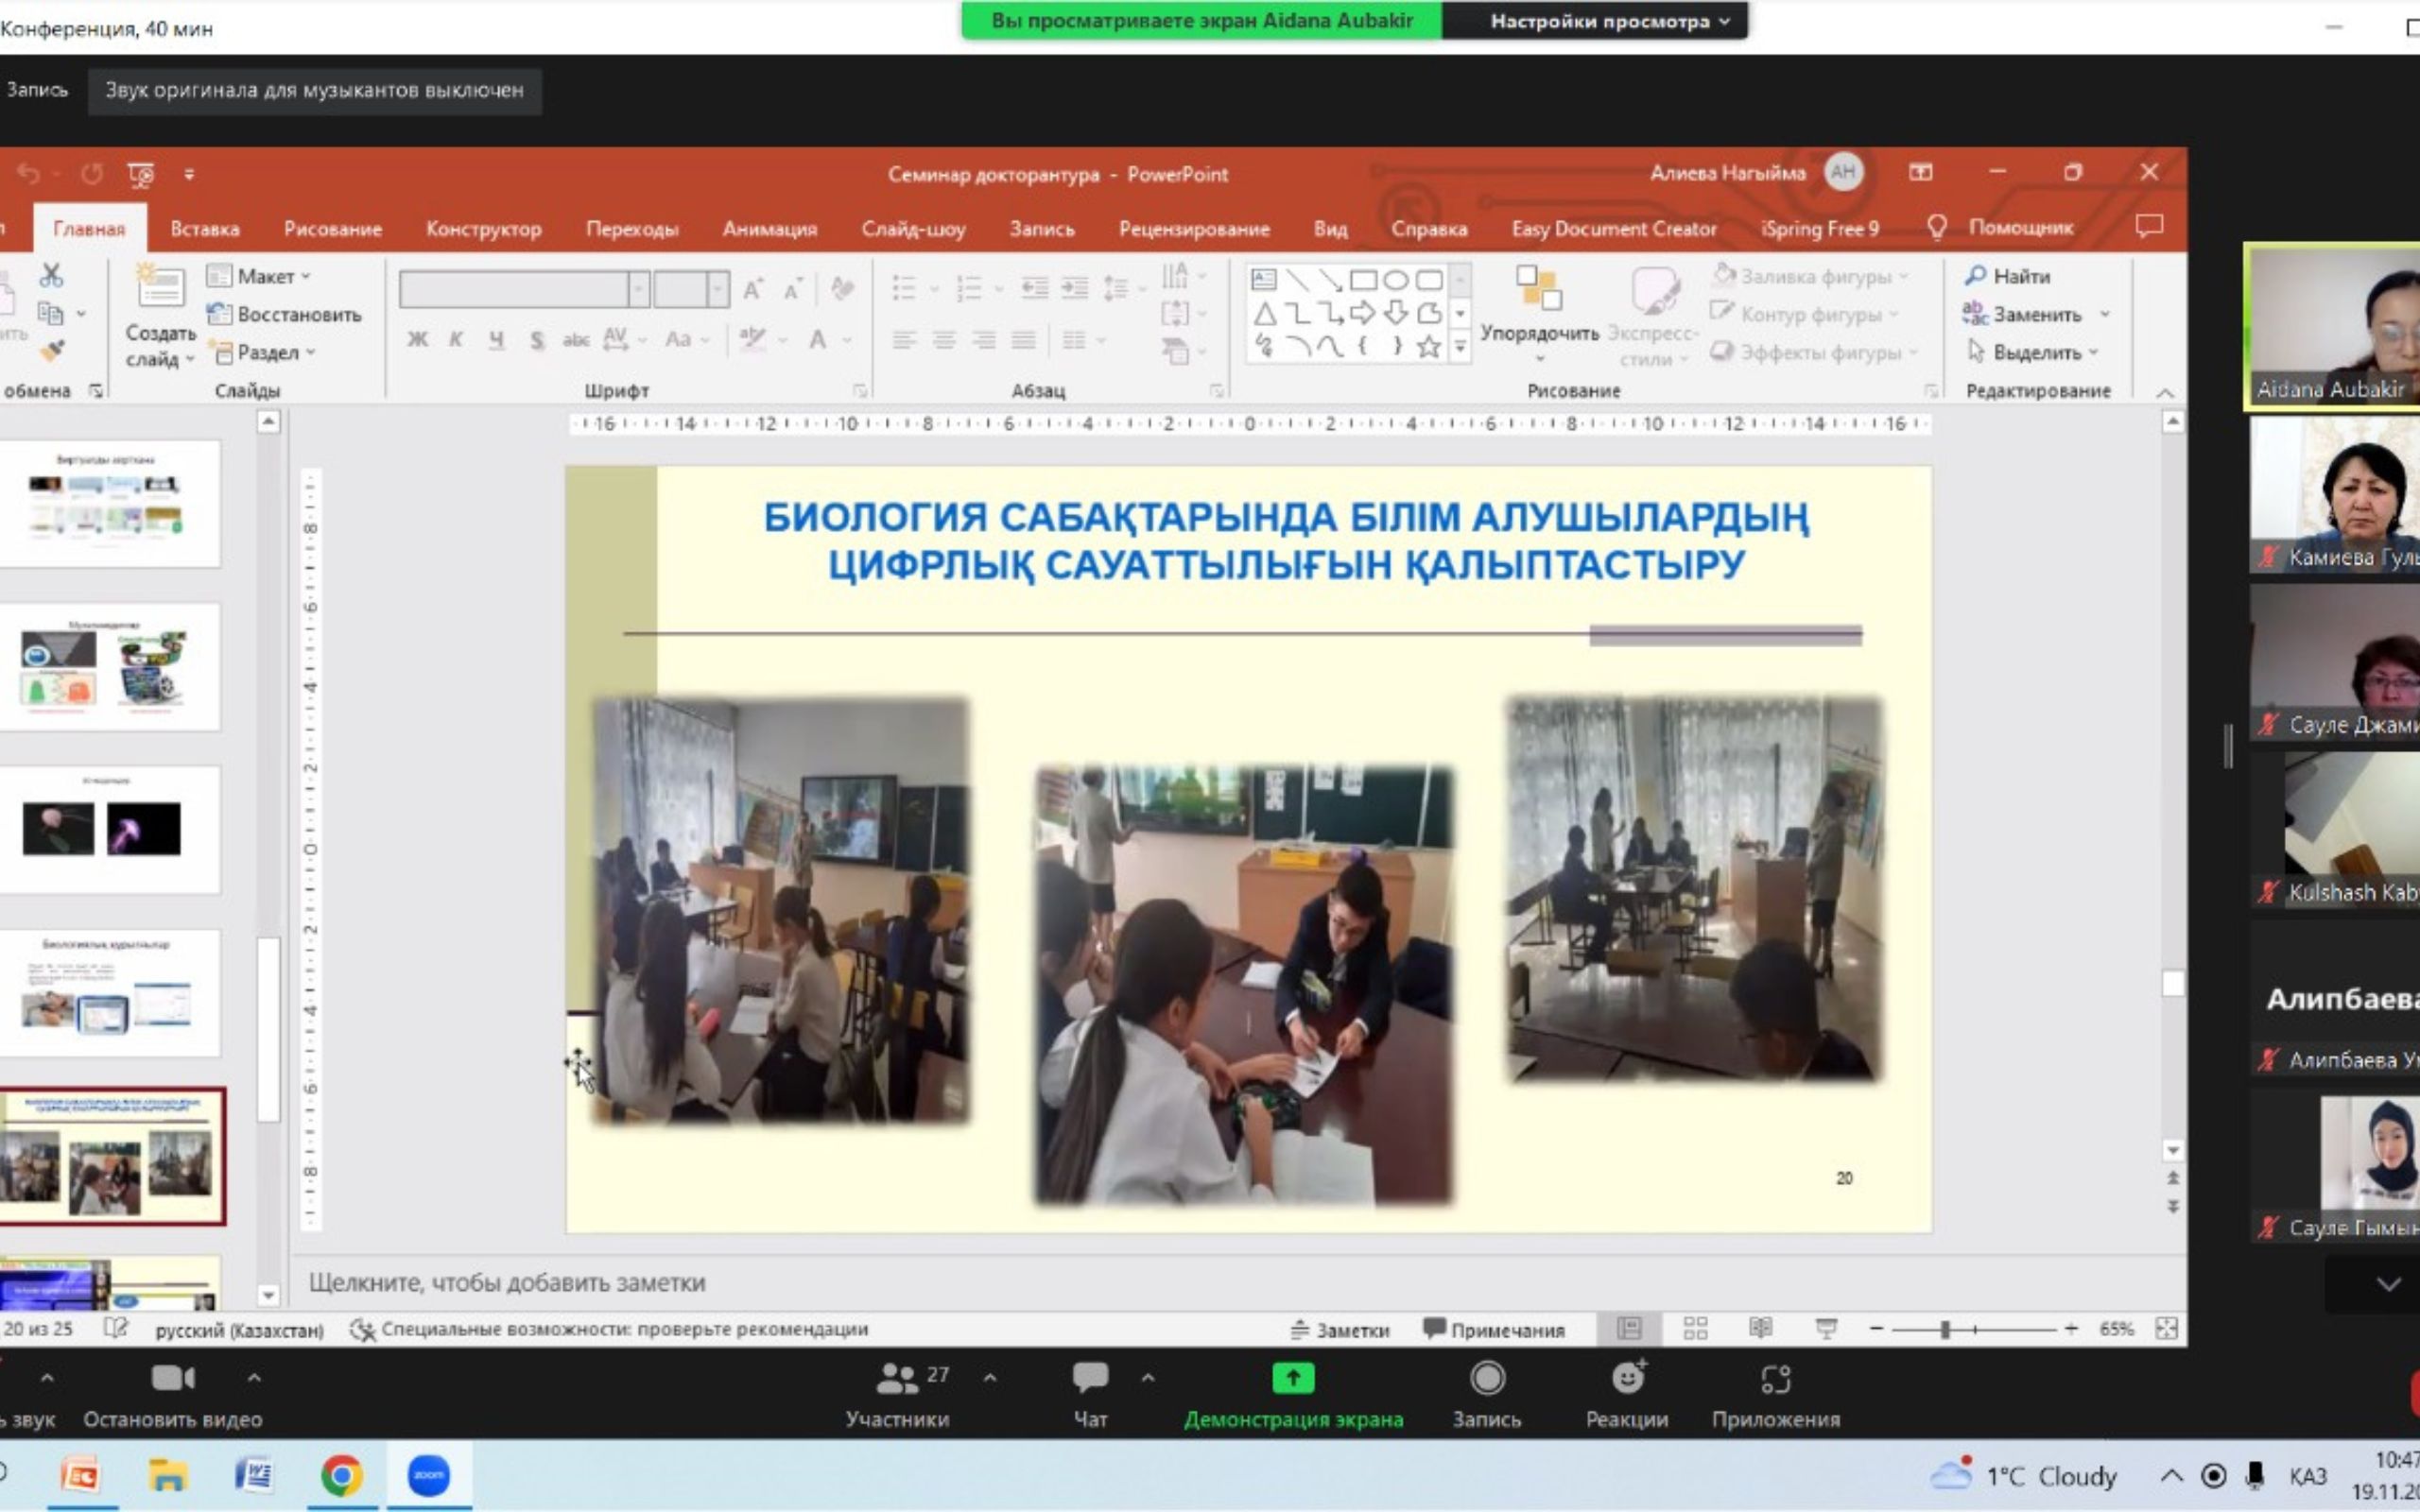Switch to slide sorter view icon
Viewport: 2420px width, 1512px height.
[1695, 1328]
